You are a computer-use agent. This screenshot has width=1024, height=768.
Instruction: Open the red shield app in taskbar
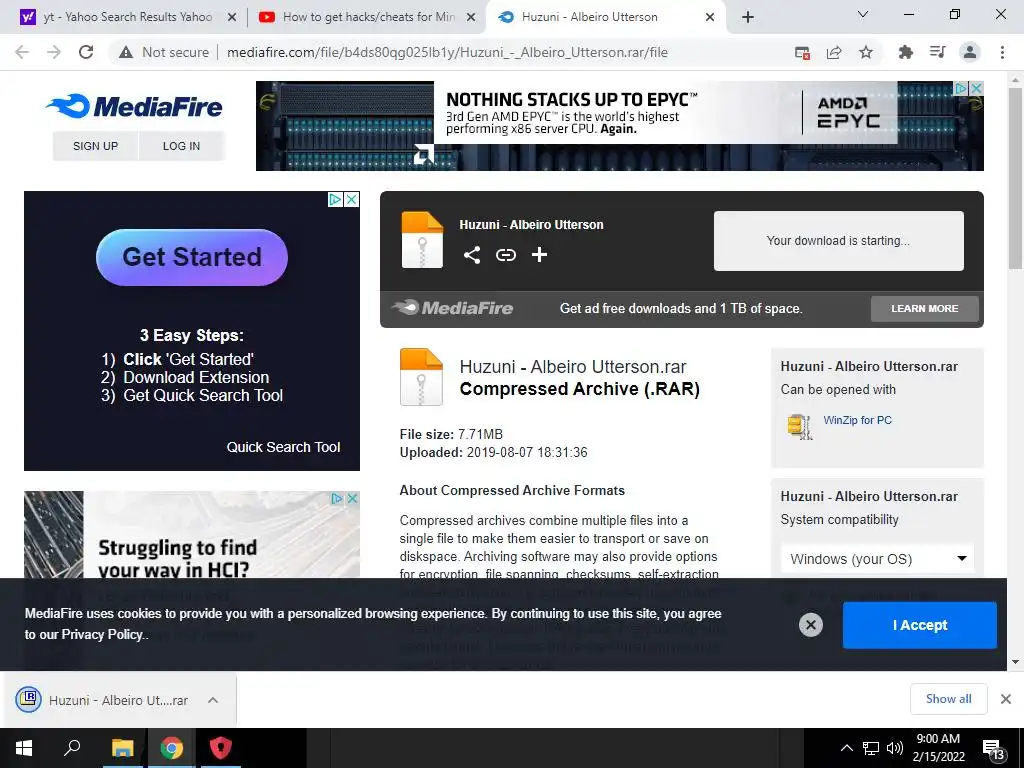tap(221, 748)
